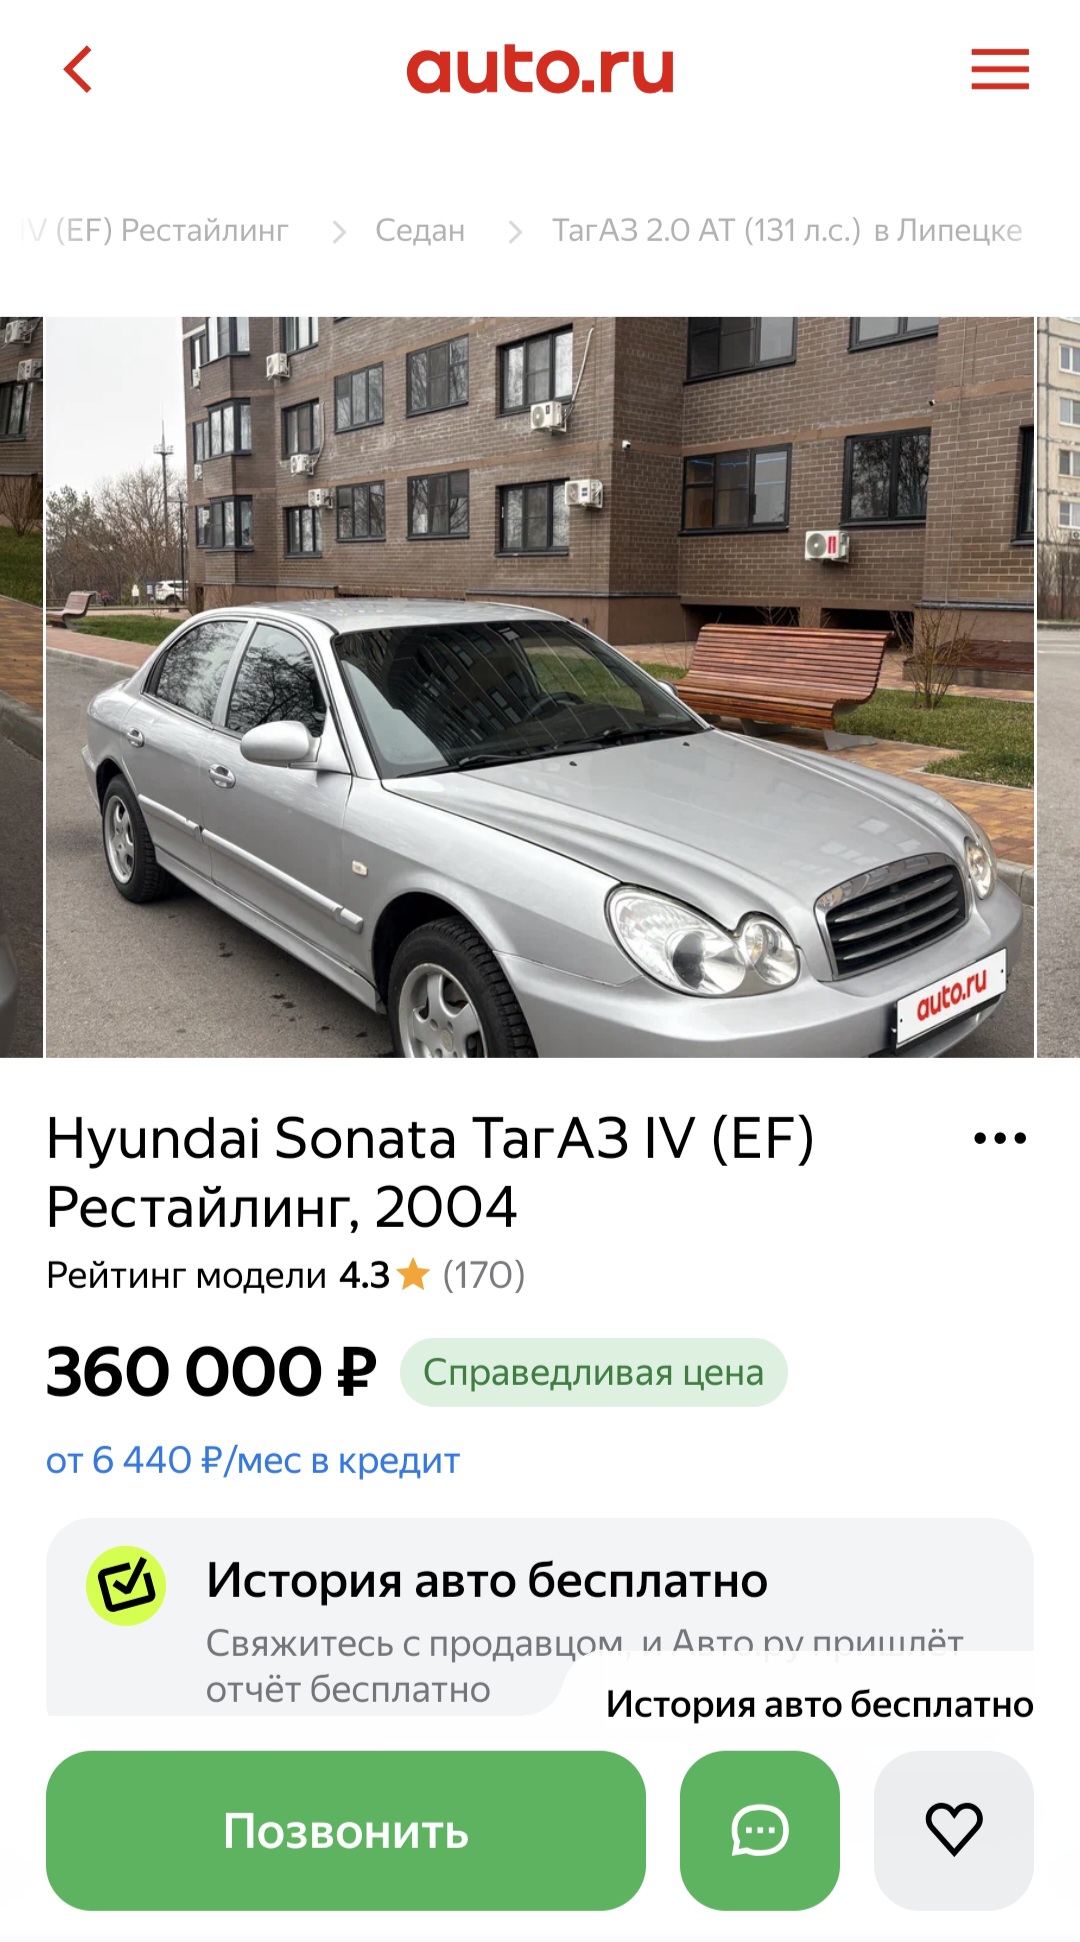Open credit offer from 6 440 ₽/мес
This screenshot has height=1942, width=1080.
click(253, 1461)
